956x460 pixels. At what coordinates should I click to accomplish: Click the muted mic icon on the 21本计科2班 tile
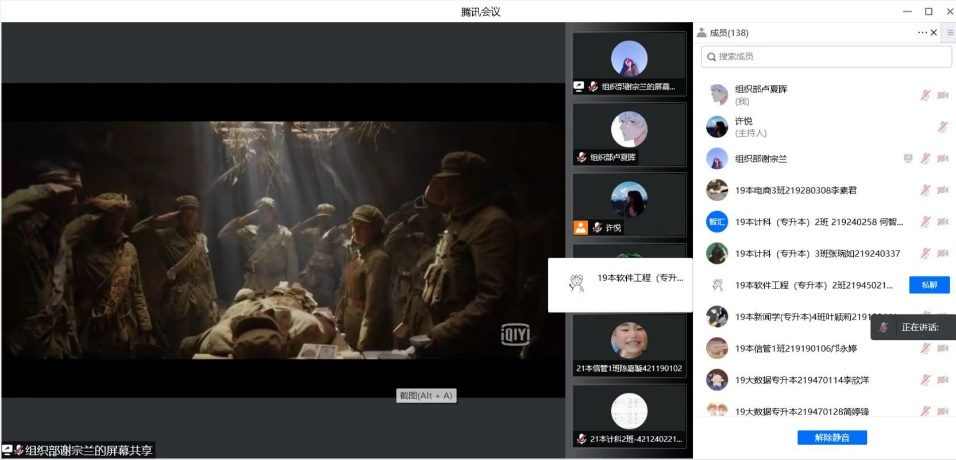click(x=582, y=439)
